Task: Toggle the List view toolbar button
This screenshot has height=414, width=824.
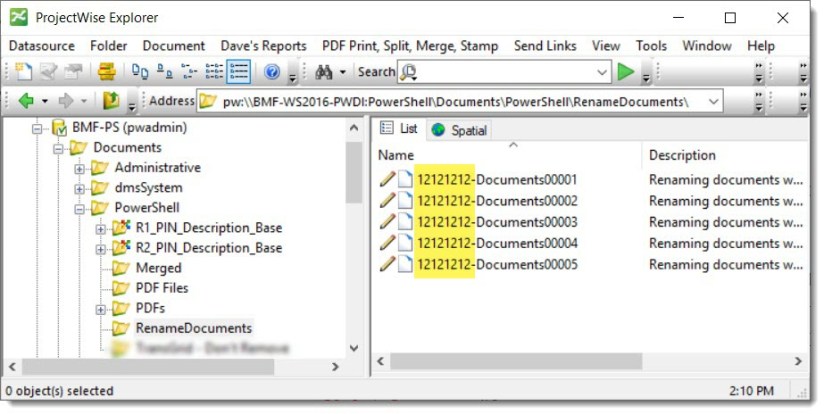Action: 214,72
